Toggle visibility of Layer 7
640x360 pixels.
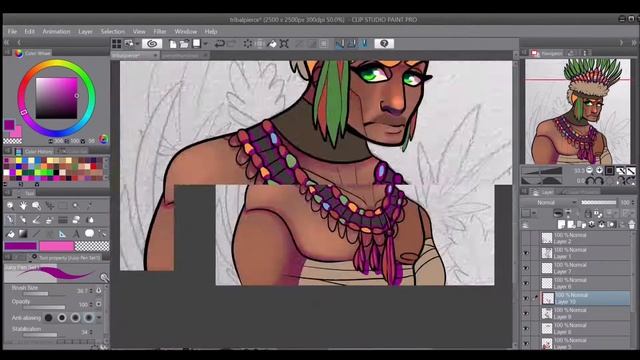pyautogui.click(x=526, y=268)
